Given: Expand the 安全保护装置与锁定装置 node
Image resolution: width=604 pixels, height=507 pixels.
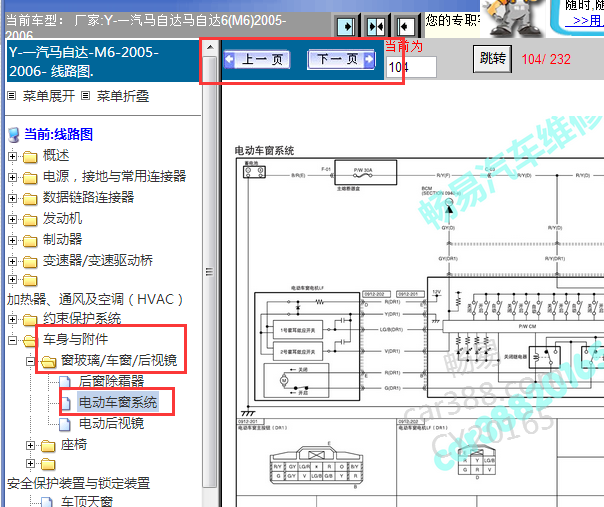Looking at the screenshot, I should [x=30, y=463].
